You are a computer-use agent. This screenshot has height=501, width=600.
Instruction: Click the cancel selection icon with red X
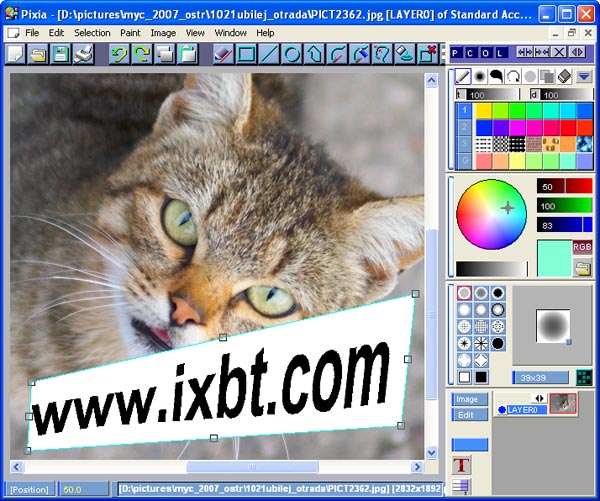click(x=427, y=54)
